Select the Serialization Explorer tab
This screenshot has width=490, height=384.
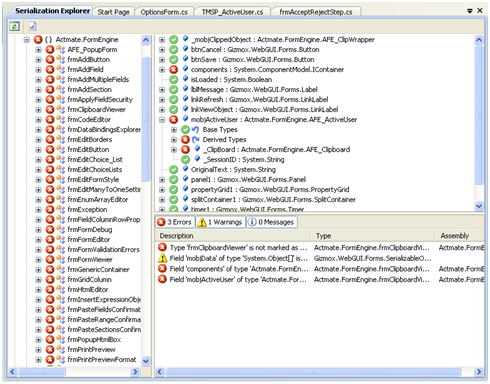[53, 11]
